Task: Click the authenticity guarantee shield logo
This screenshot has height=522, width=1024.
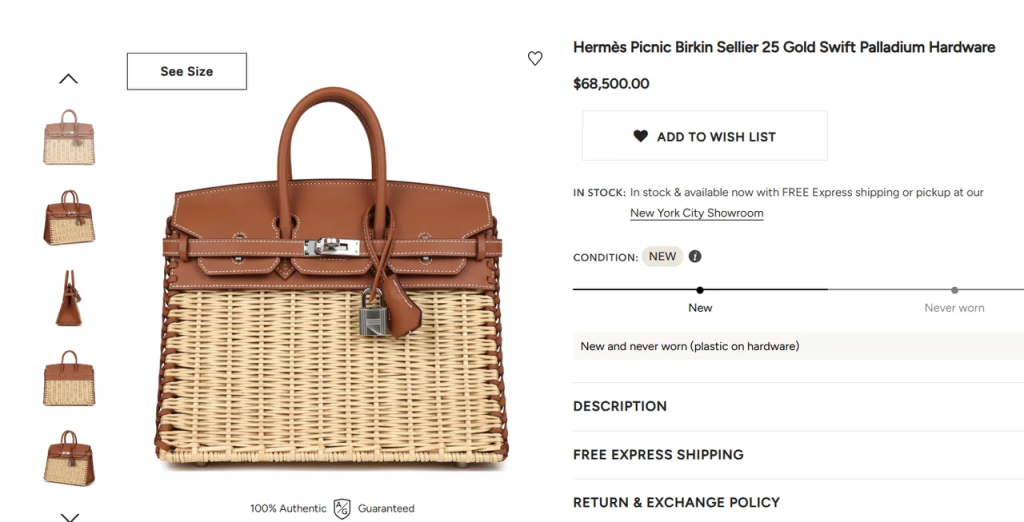Action: 342,508
